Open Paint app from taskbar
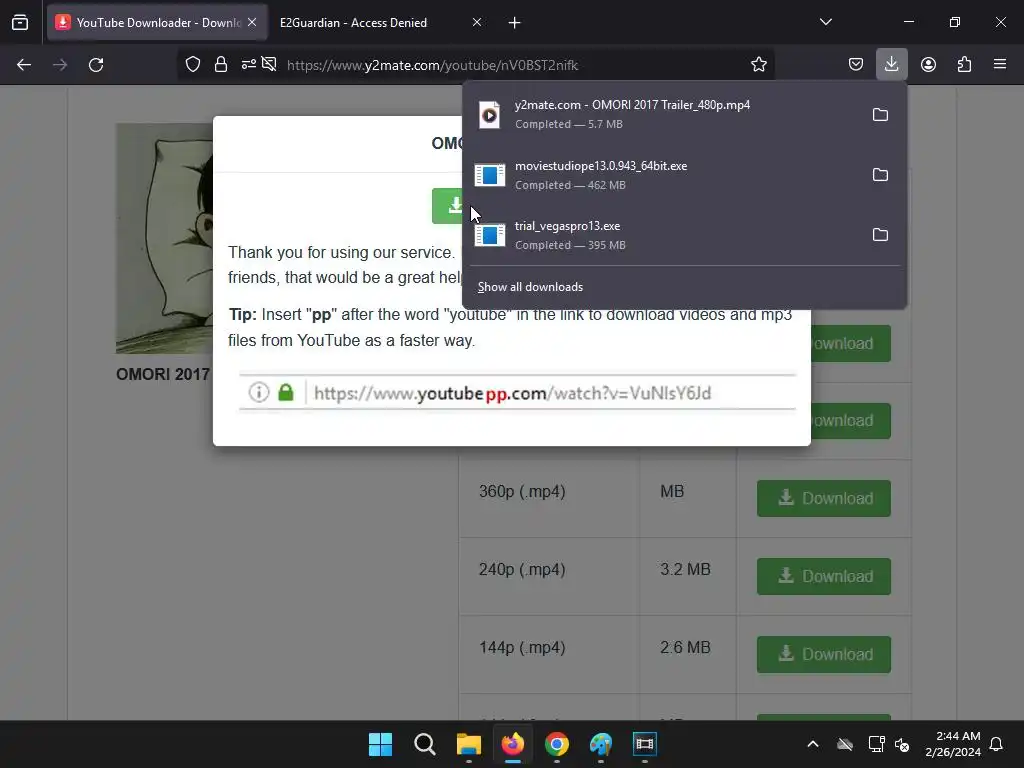Viewport: 1024px width, 768px height. pos(601,744)
